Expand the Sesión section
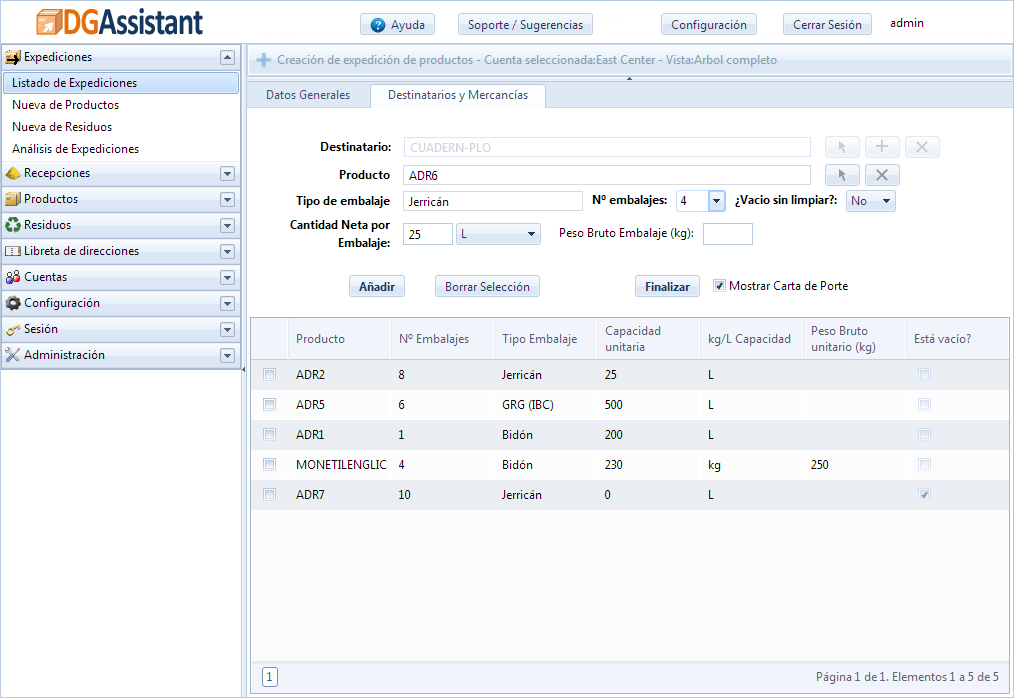 tap(227, 329)
